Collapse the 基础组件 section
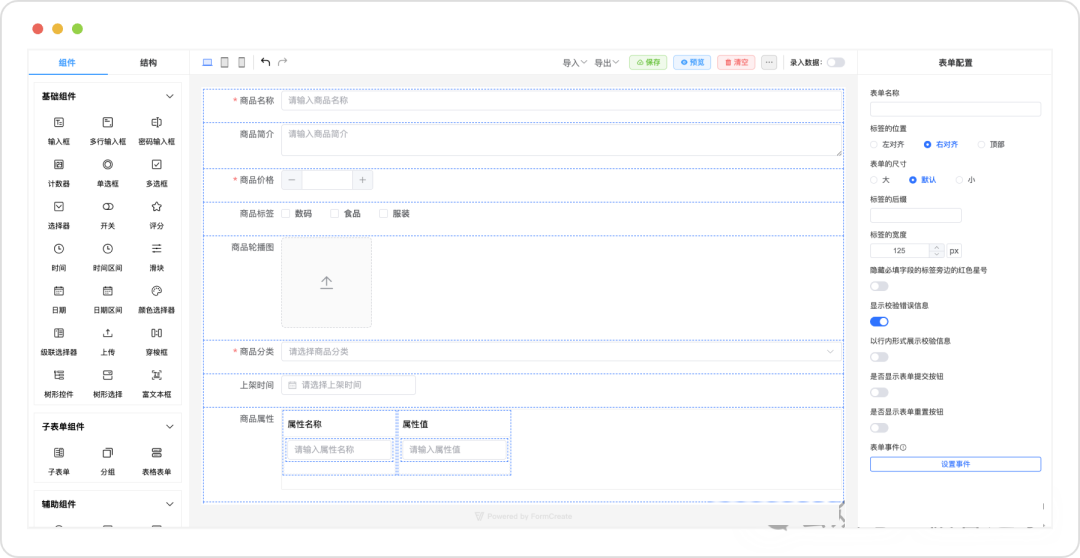Viewport: 1080px width, 558px height. 169,96
